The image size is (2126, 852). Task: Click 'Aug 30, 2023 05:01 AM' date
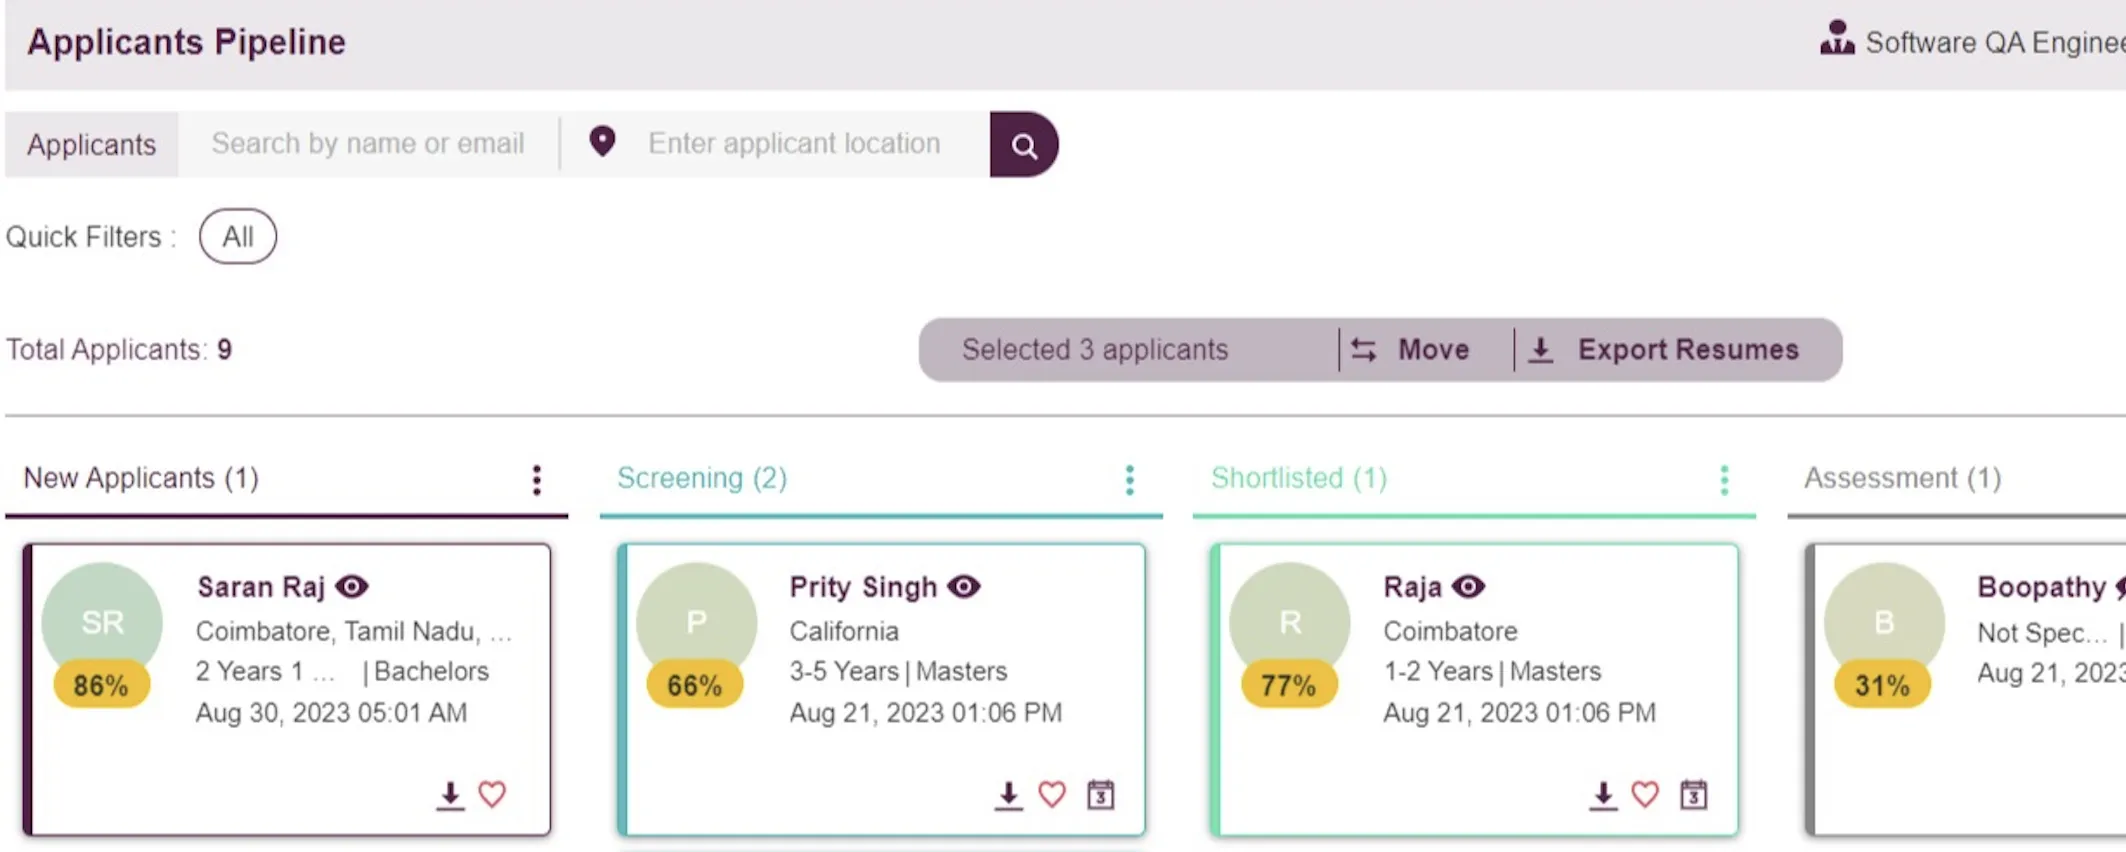pos(331,712)
